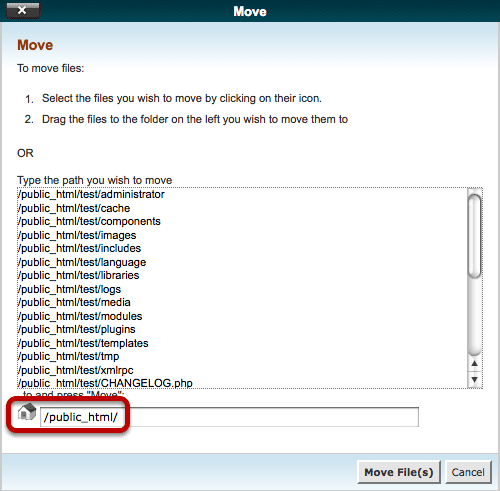Screen dimensions: 500x491
Task: Focus the /public_html/ destination path field
Action: [229, 417]
